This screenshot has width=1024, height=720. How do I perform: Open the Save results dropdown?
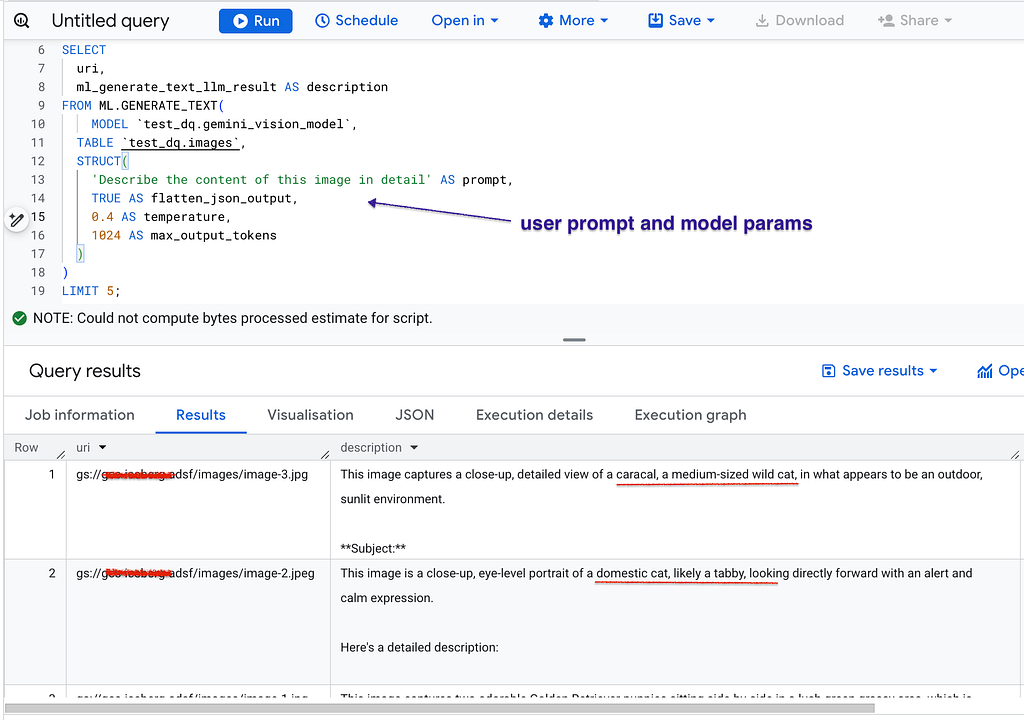point(879,371)
